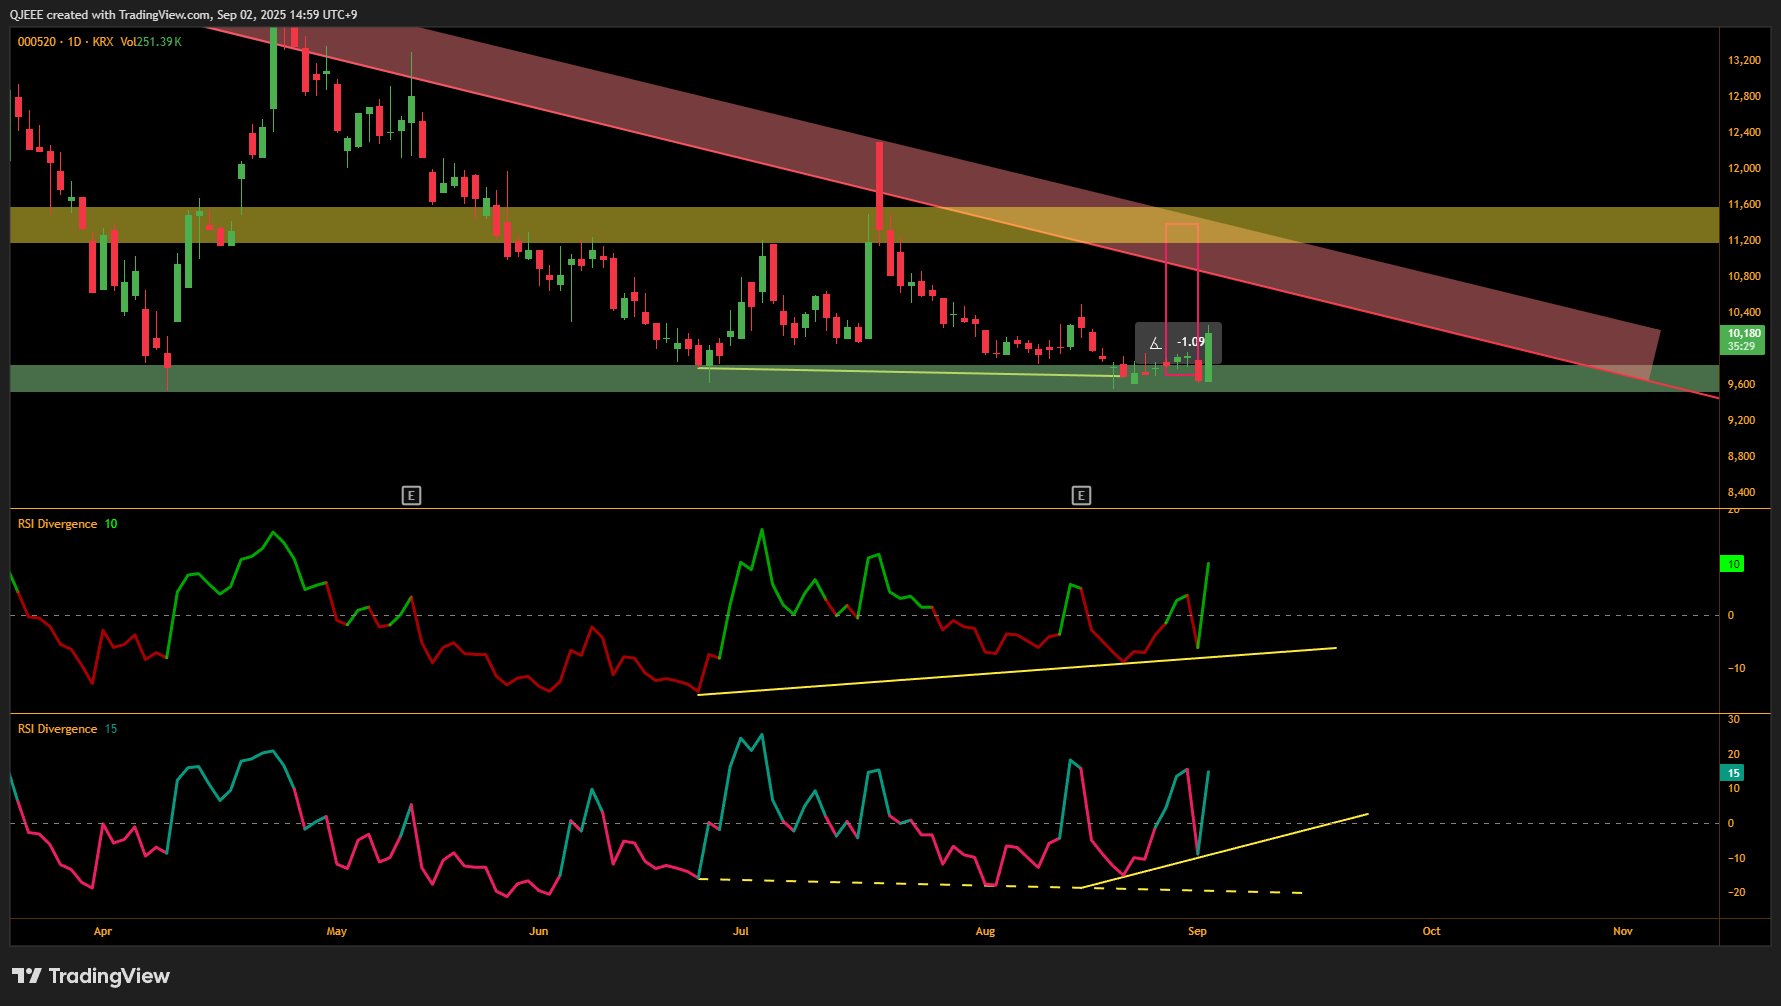
Task: Click the green RSI value tag 10
Action: 1732,564
